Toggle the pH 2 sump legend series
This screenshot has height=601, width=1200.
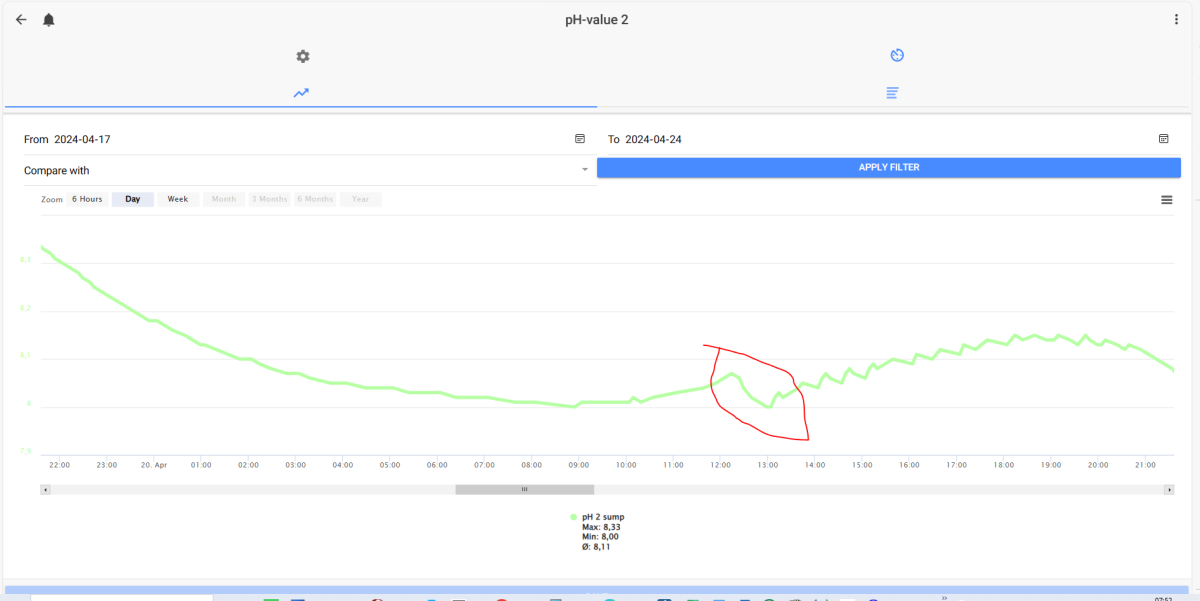[603, 517]
